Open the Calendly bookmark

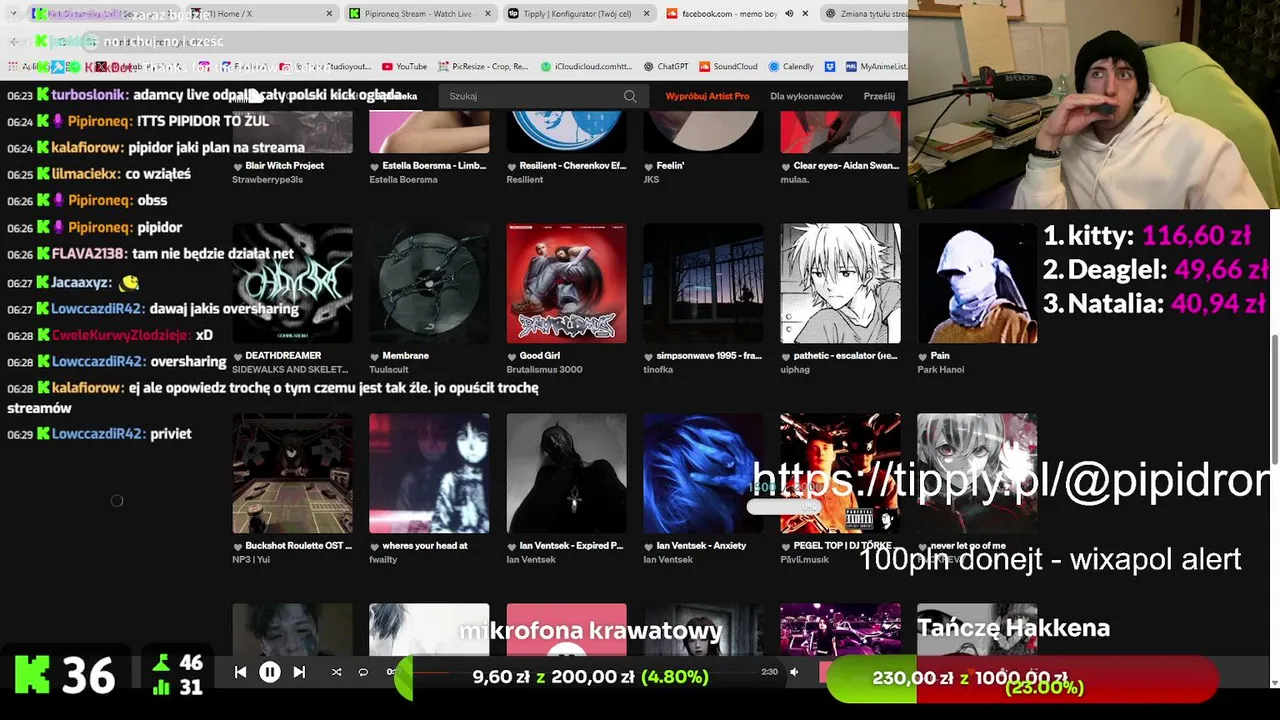coord(791,67)
